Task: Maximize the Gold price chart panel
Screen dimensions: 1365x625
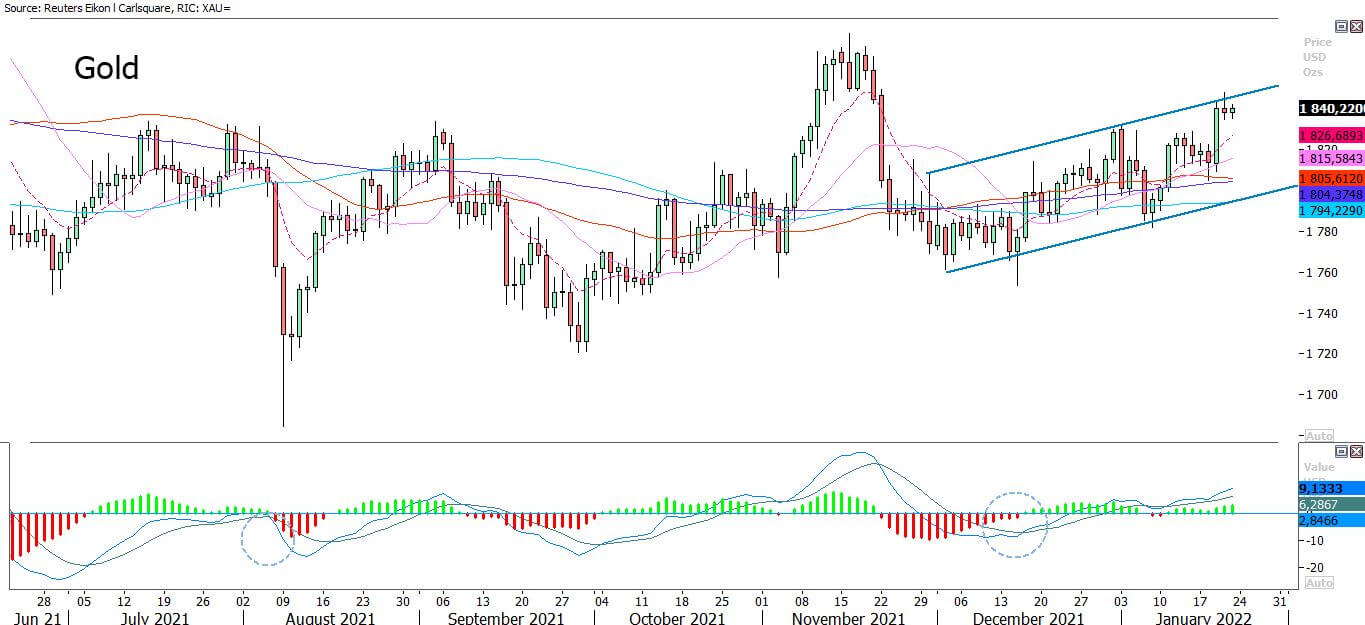Action: coord(1340,27)
